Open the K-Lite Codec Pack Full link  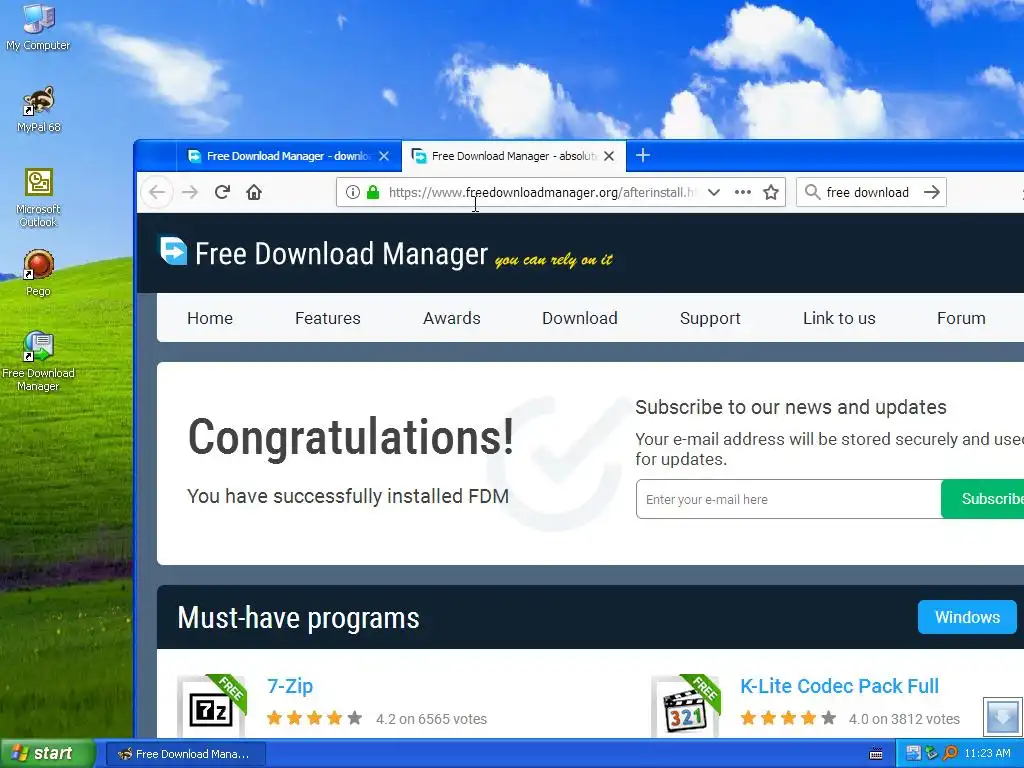pyautogui.click(x=839, y=686)
